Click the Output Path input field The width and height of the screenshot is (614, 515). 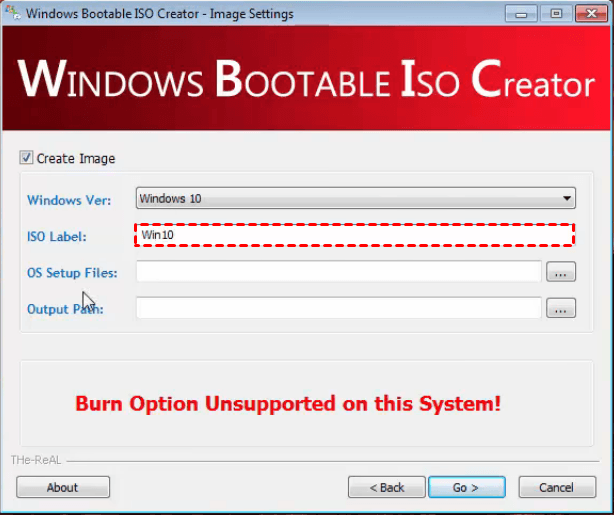tap(339, 308)
